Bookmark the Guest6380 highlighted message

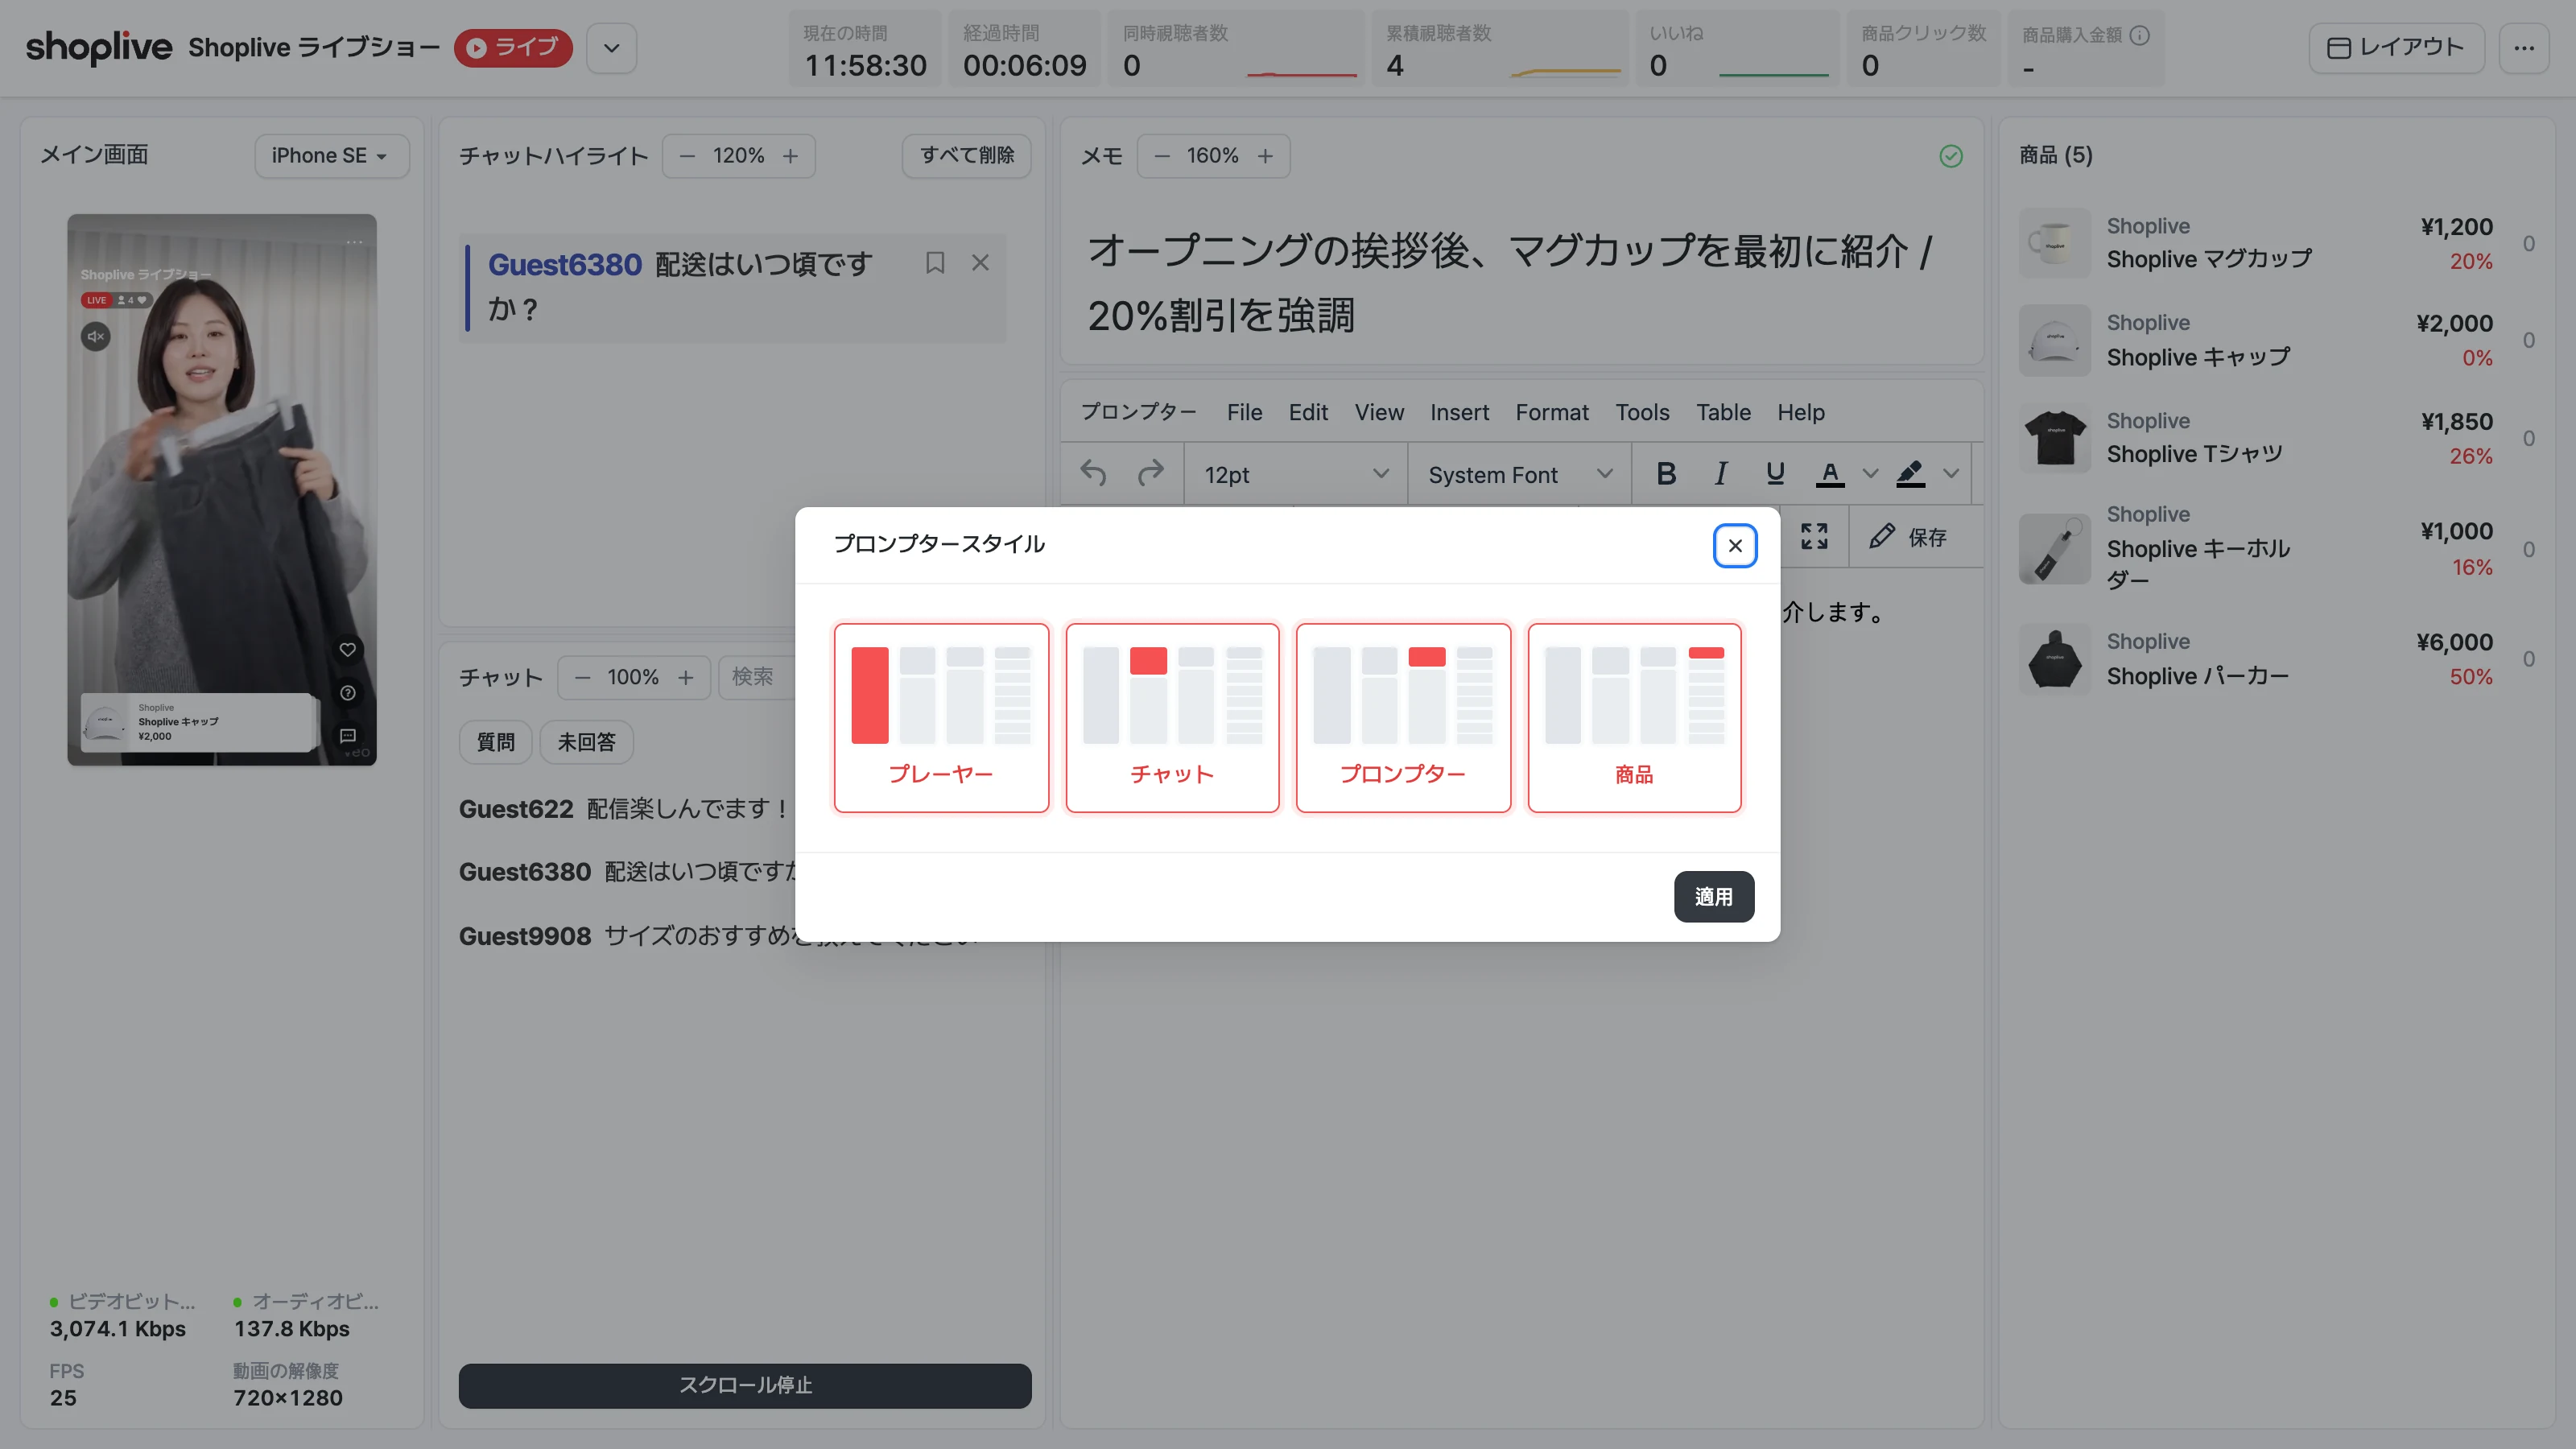point(935,263)
